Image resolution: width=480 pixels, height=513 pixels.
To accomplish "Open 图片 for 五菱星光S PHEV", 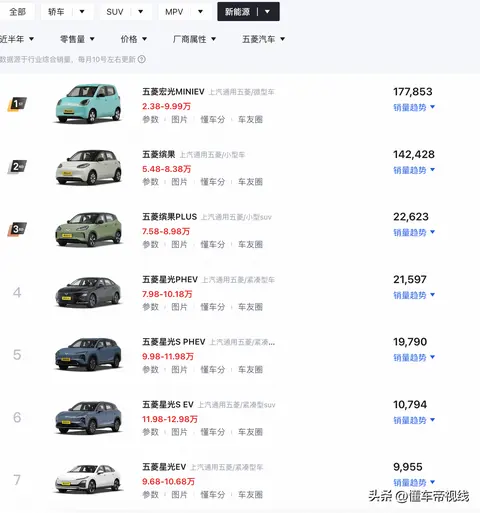I will coord(179,369).
